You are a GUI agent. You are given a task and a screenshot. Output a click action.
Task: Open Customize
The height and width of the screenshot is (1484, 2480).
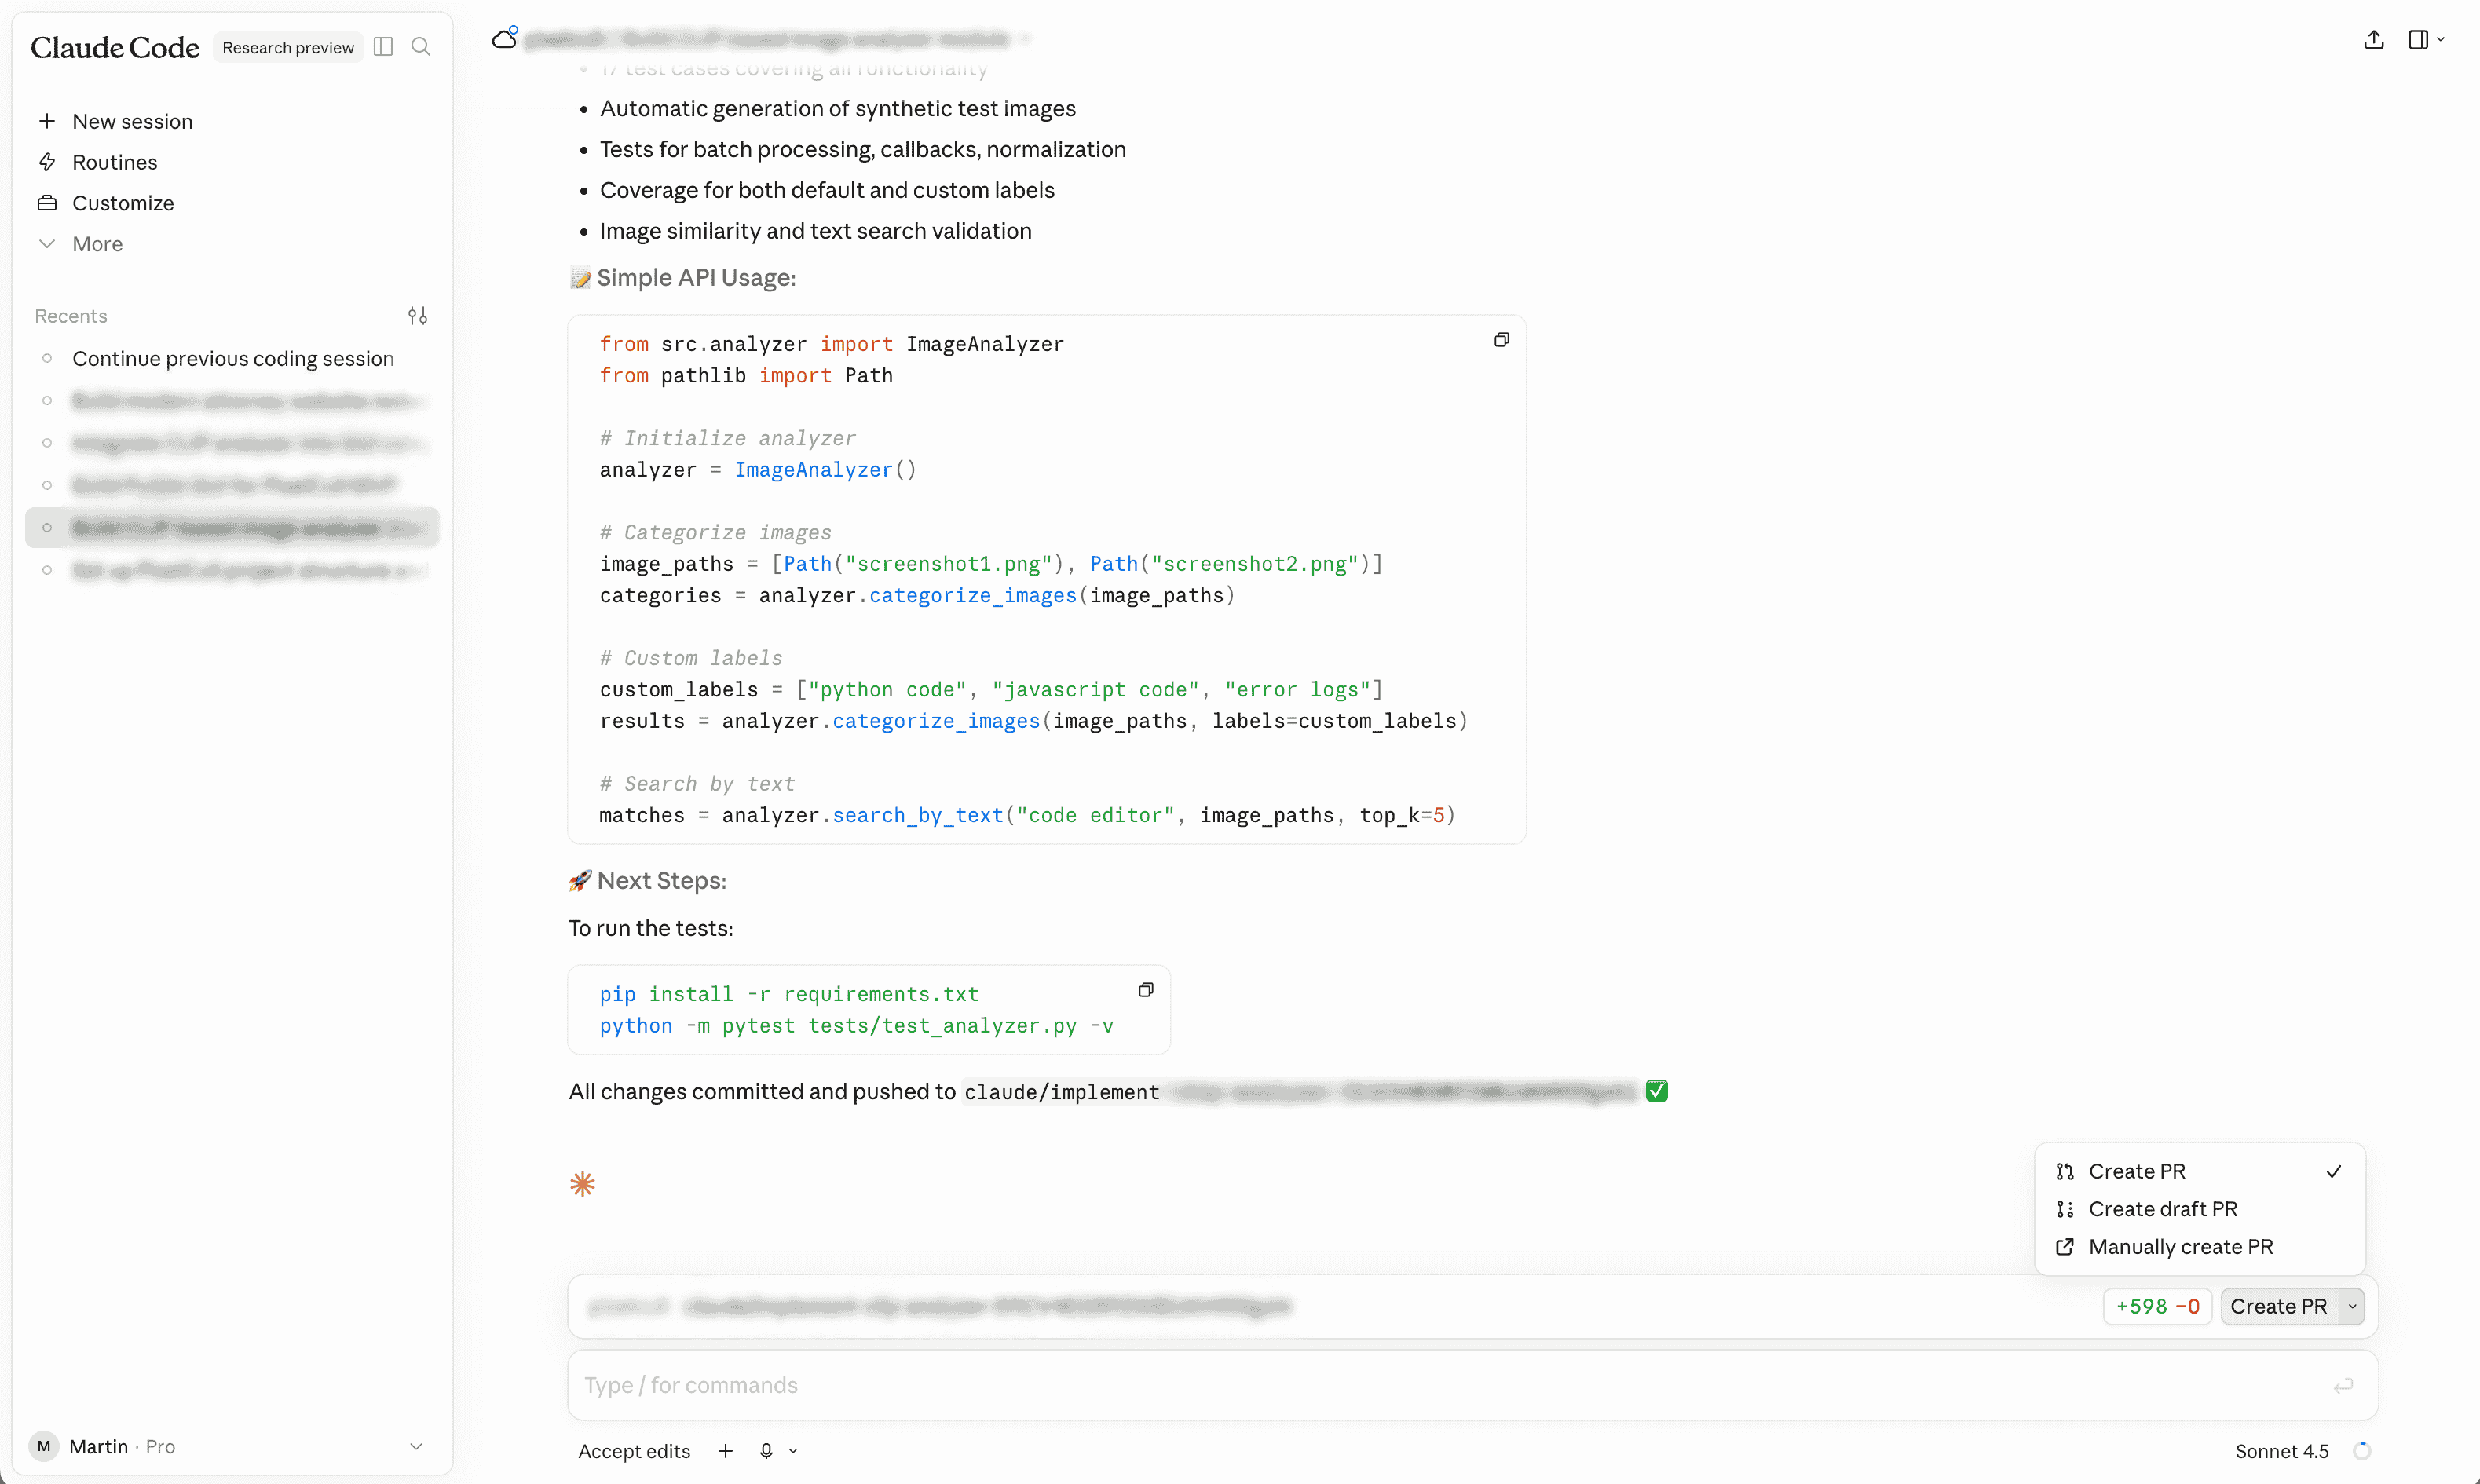pyautogui.click(x=231, y=203)
